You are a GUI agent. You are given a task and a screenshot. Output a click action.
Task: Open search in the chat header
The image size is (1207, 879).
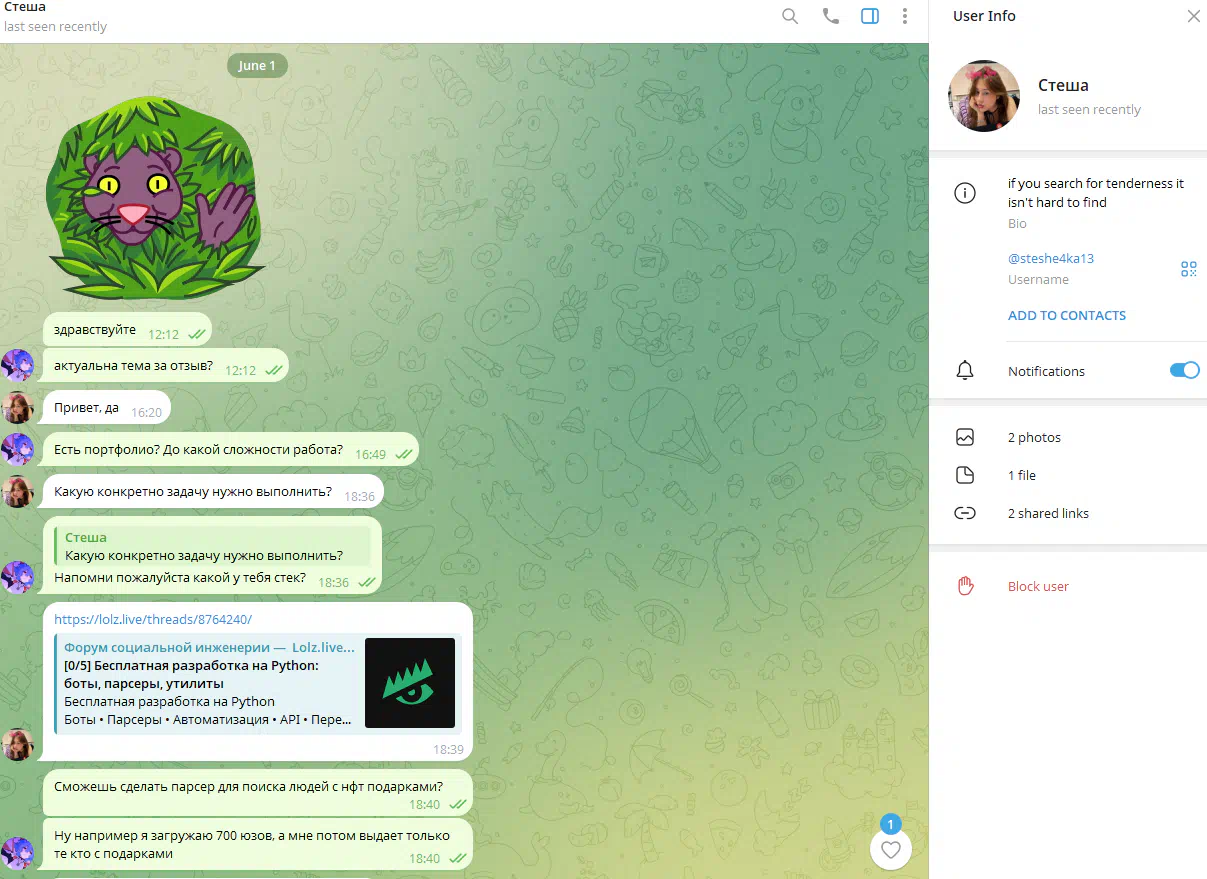pyautogui.click(x=790, y=16)
